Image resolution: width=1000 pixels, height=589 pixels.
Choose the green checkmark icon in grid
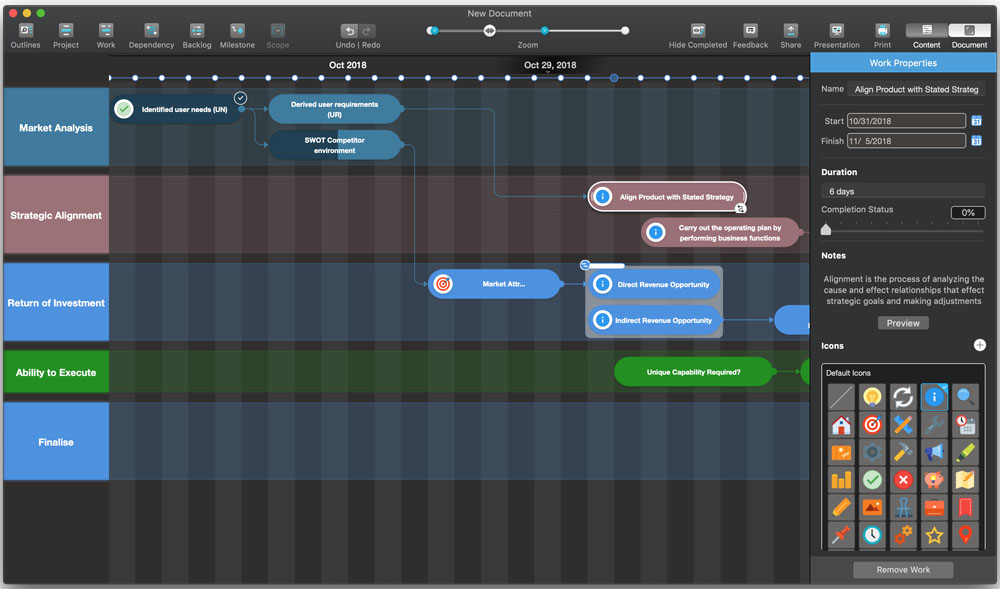(x=872, y=479)
